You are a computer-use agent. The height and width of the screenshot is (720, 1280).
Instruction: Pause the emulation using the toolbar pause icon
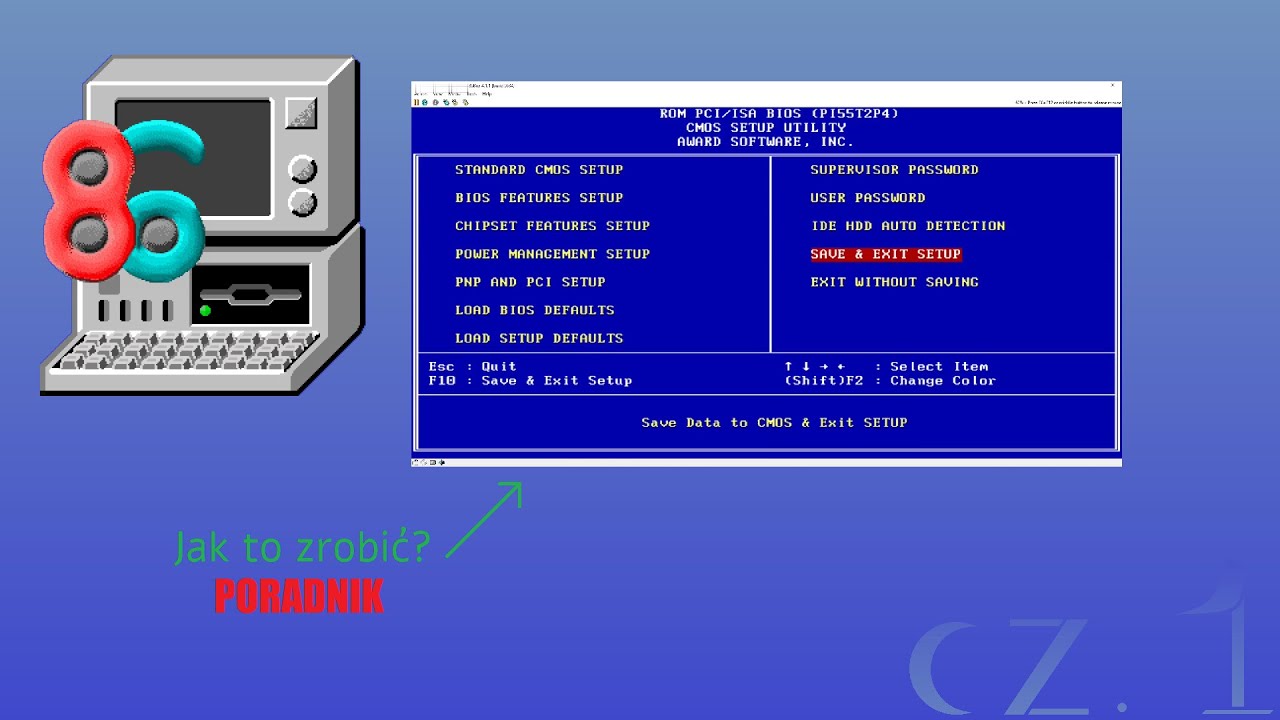click(416, 102)
